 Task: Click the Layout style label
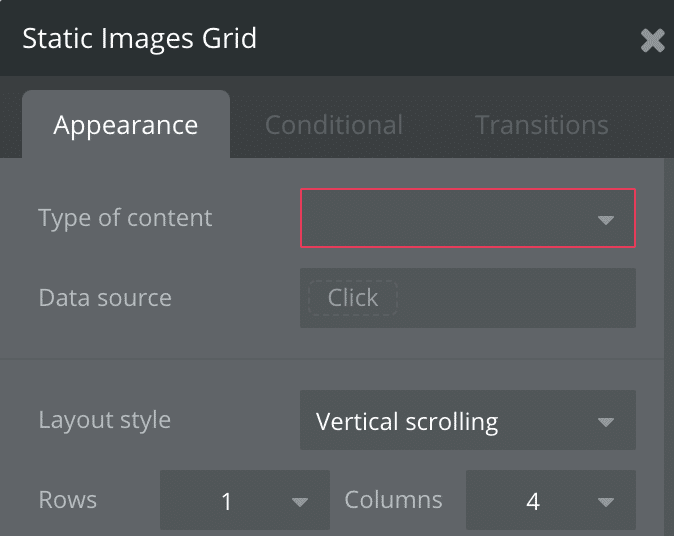tap(105, 420)
